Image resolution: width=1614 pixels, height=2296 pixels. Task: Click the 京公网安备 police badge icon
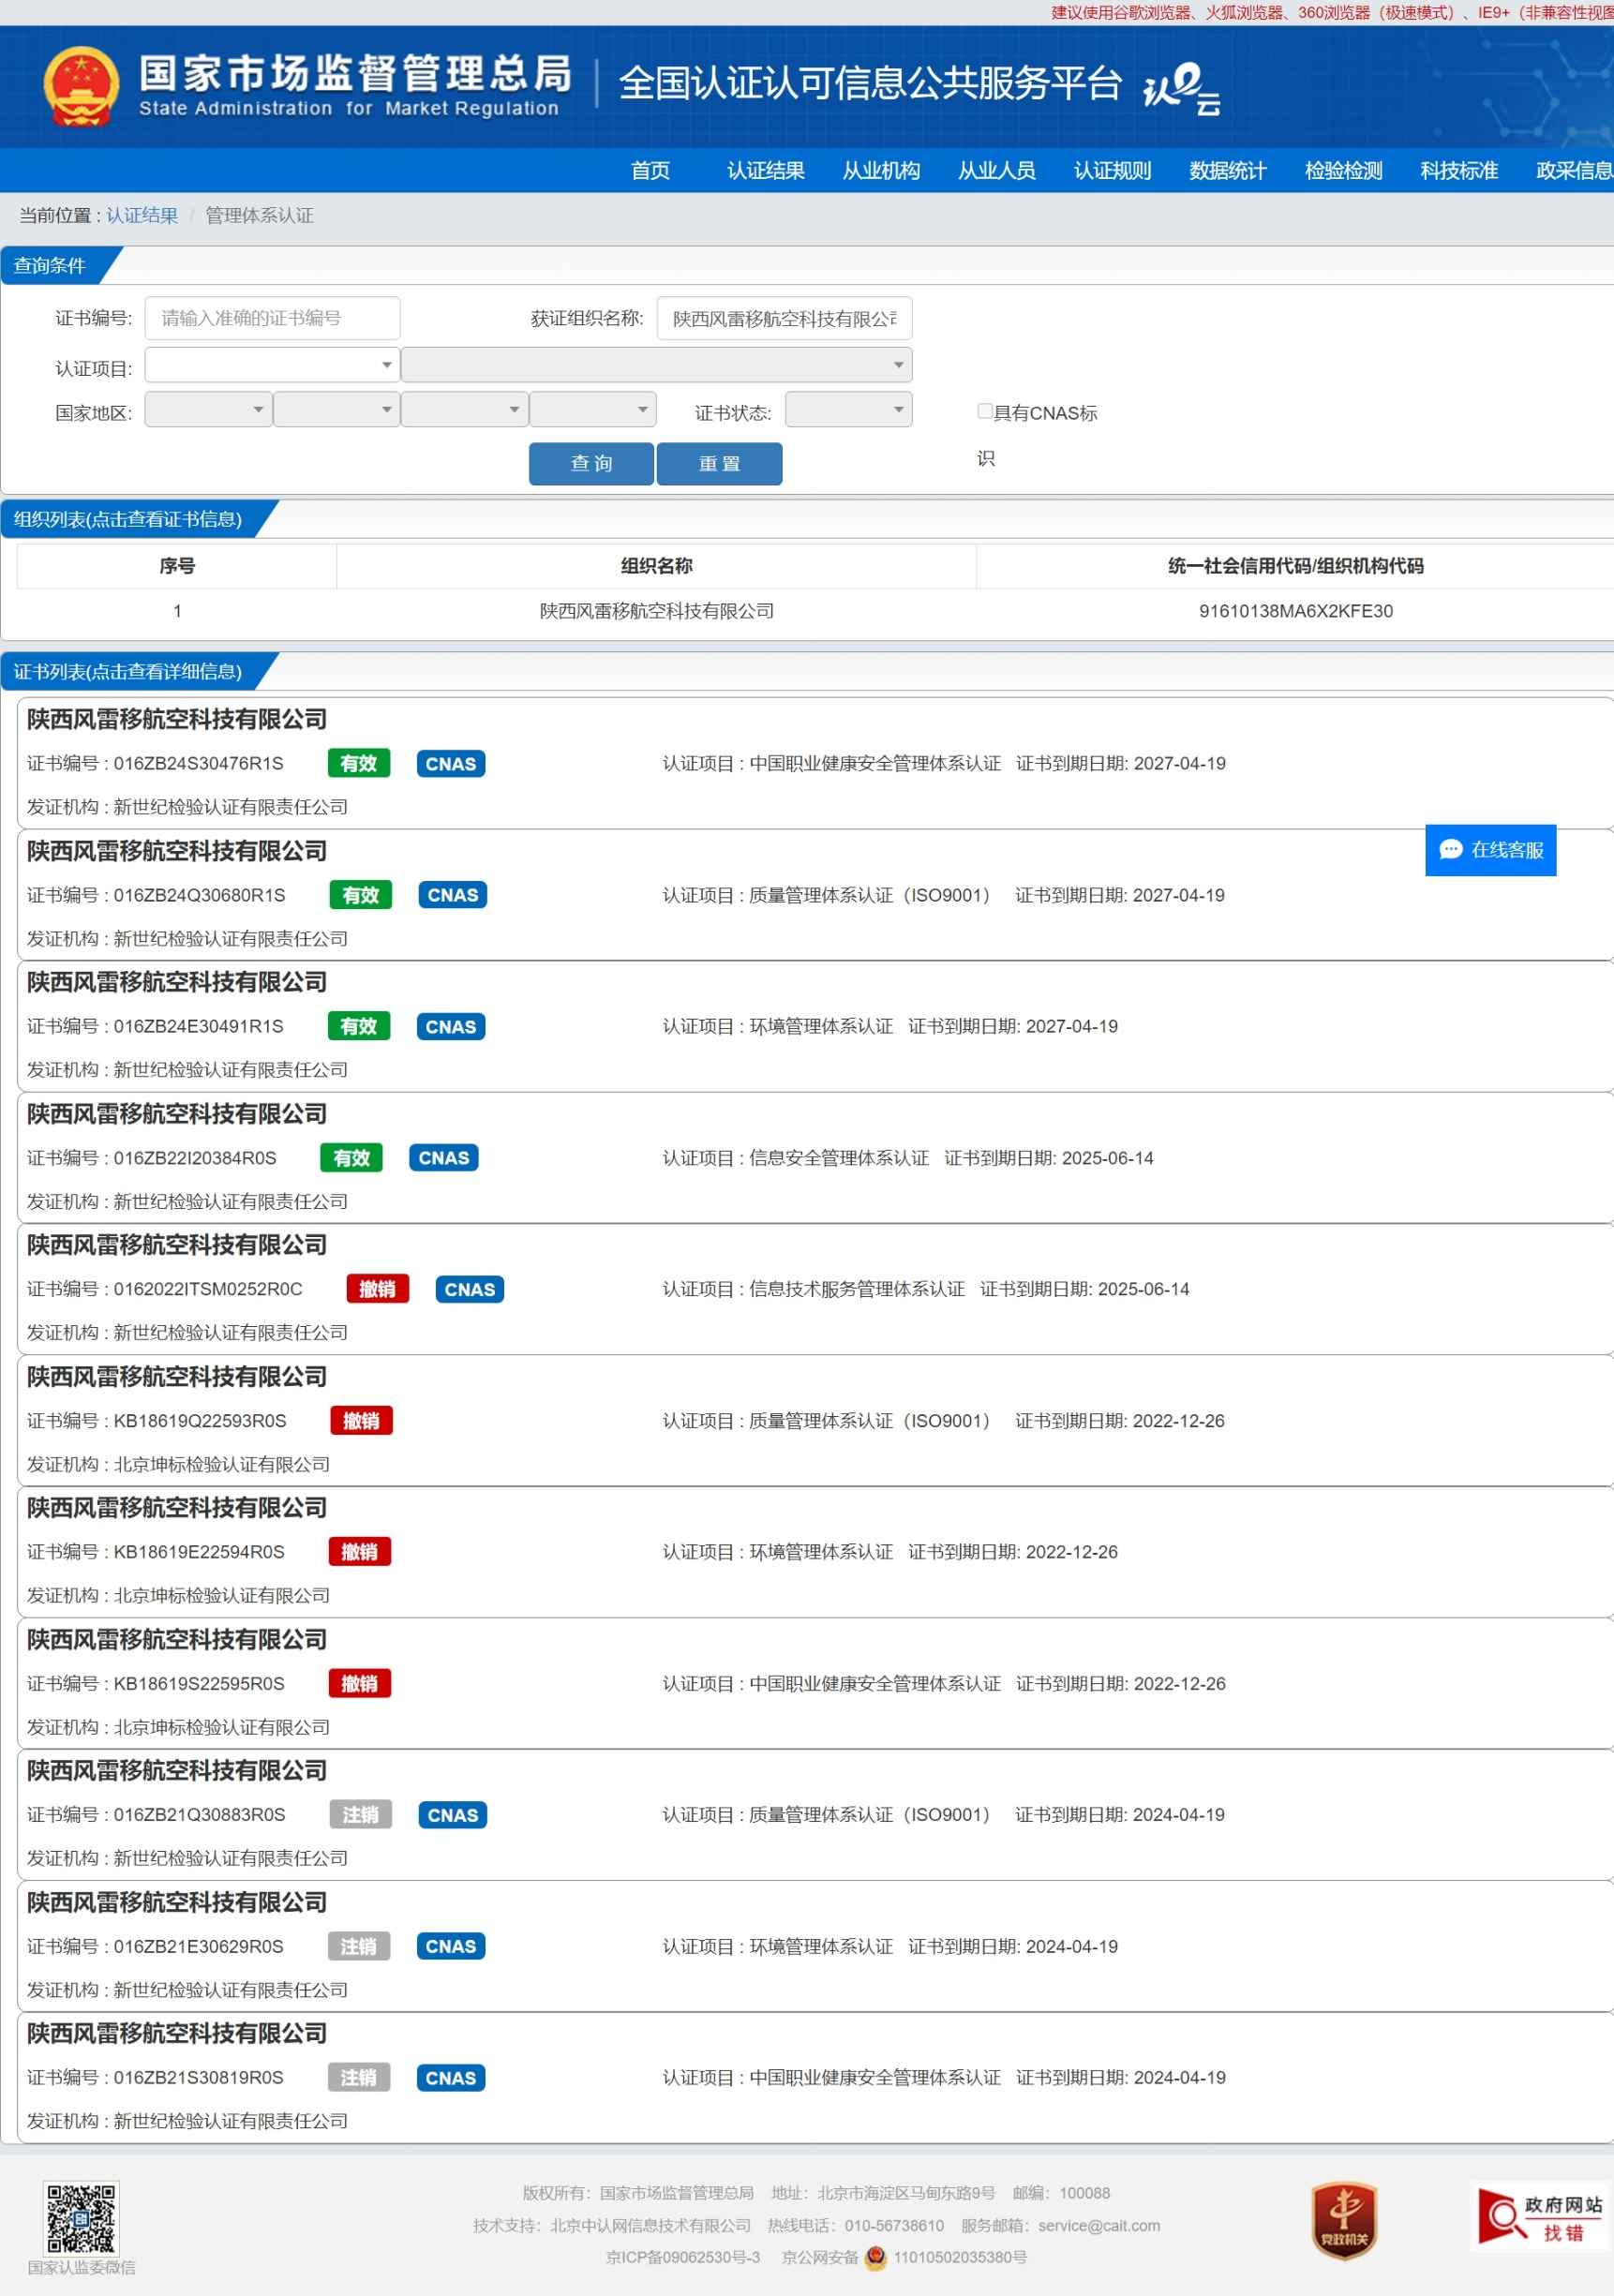point(875,2257)
